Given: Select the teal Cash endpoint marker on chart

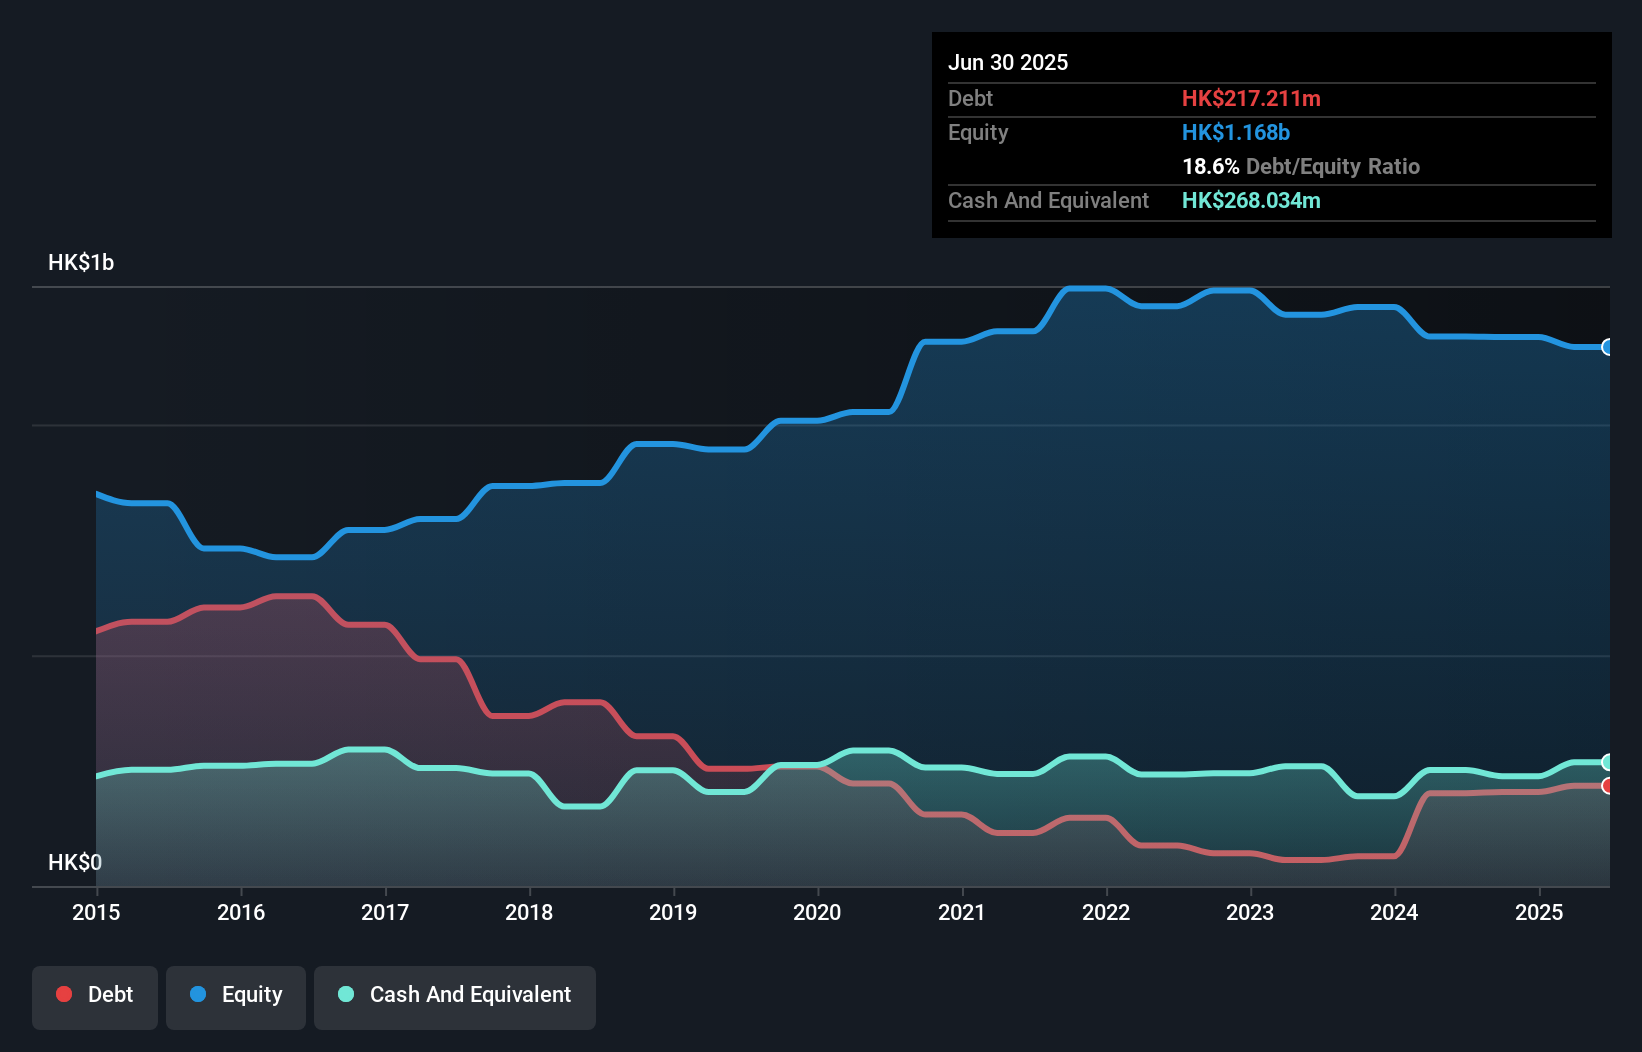Looking at the screenshot, I should pos(1608,762).
